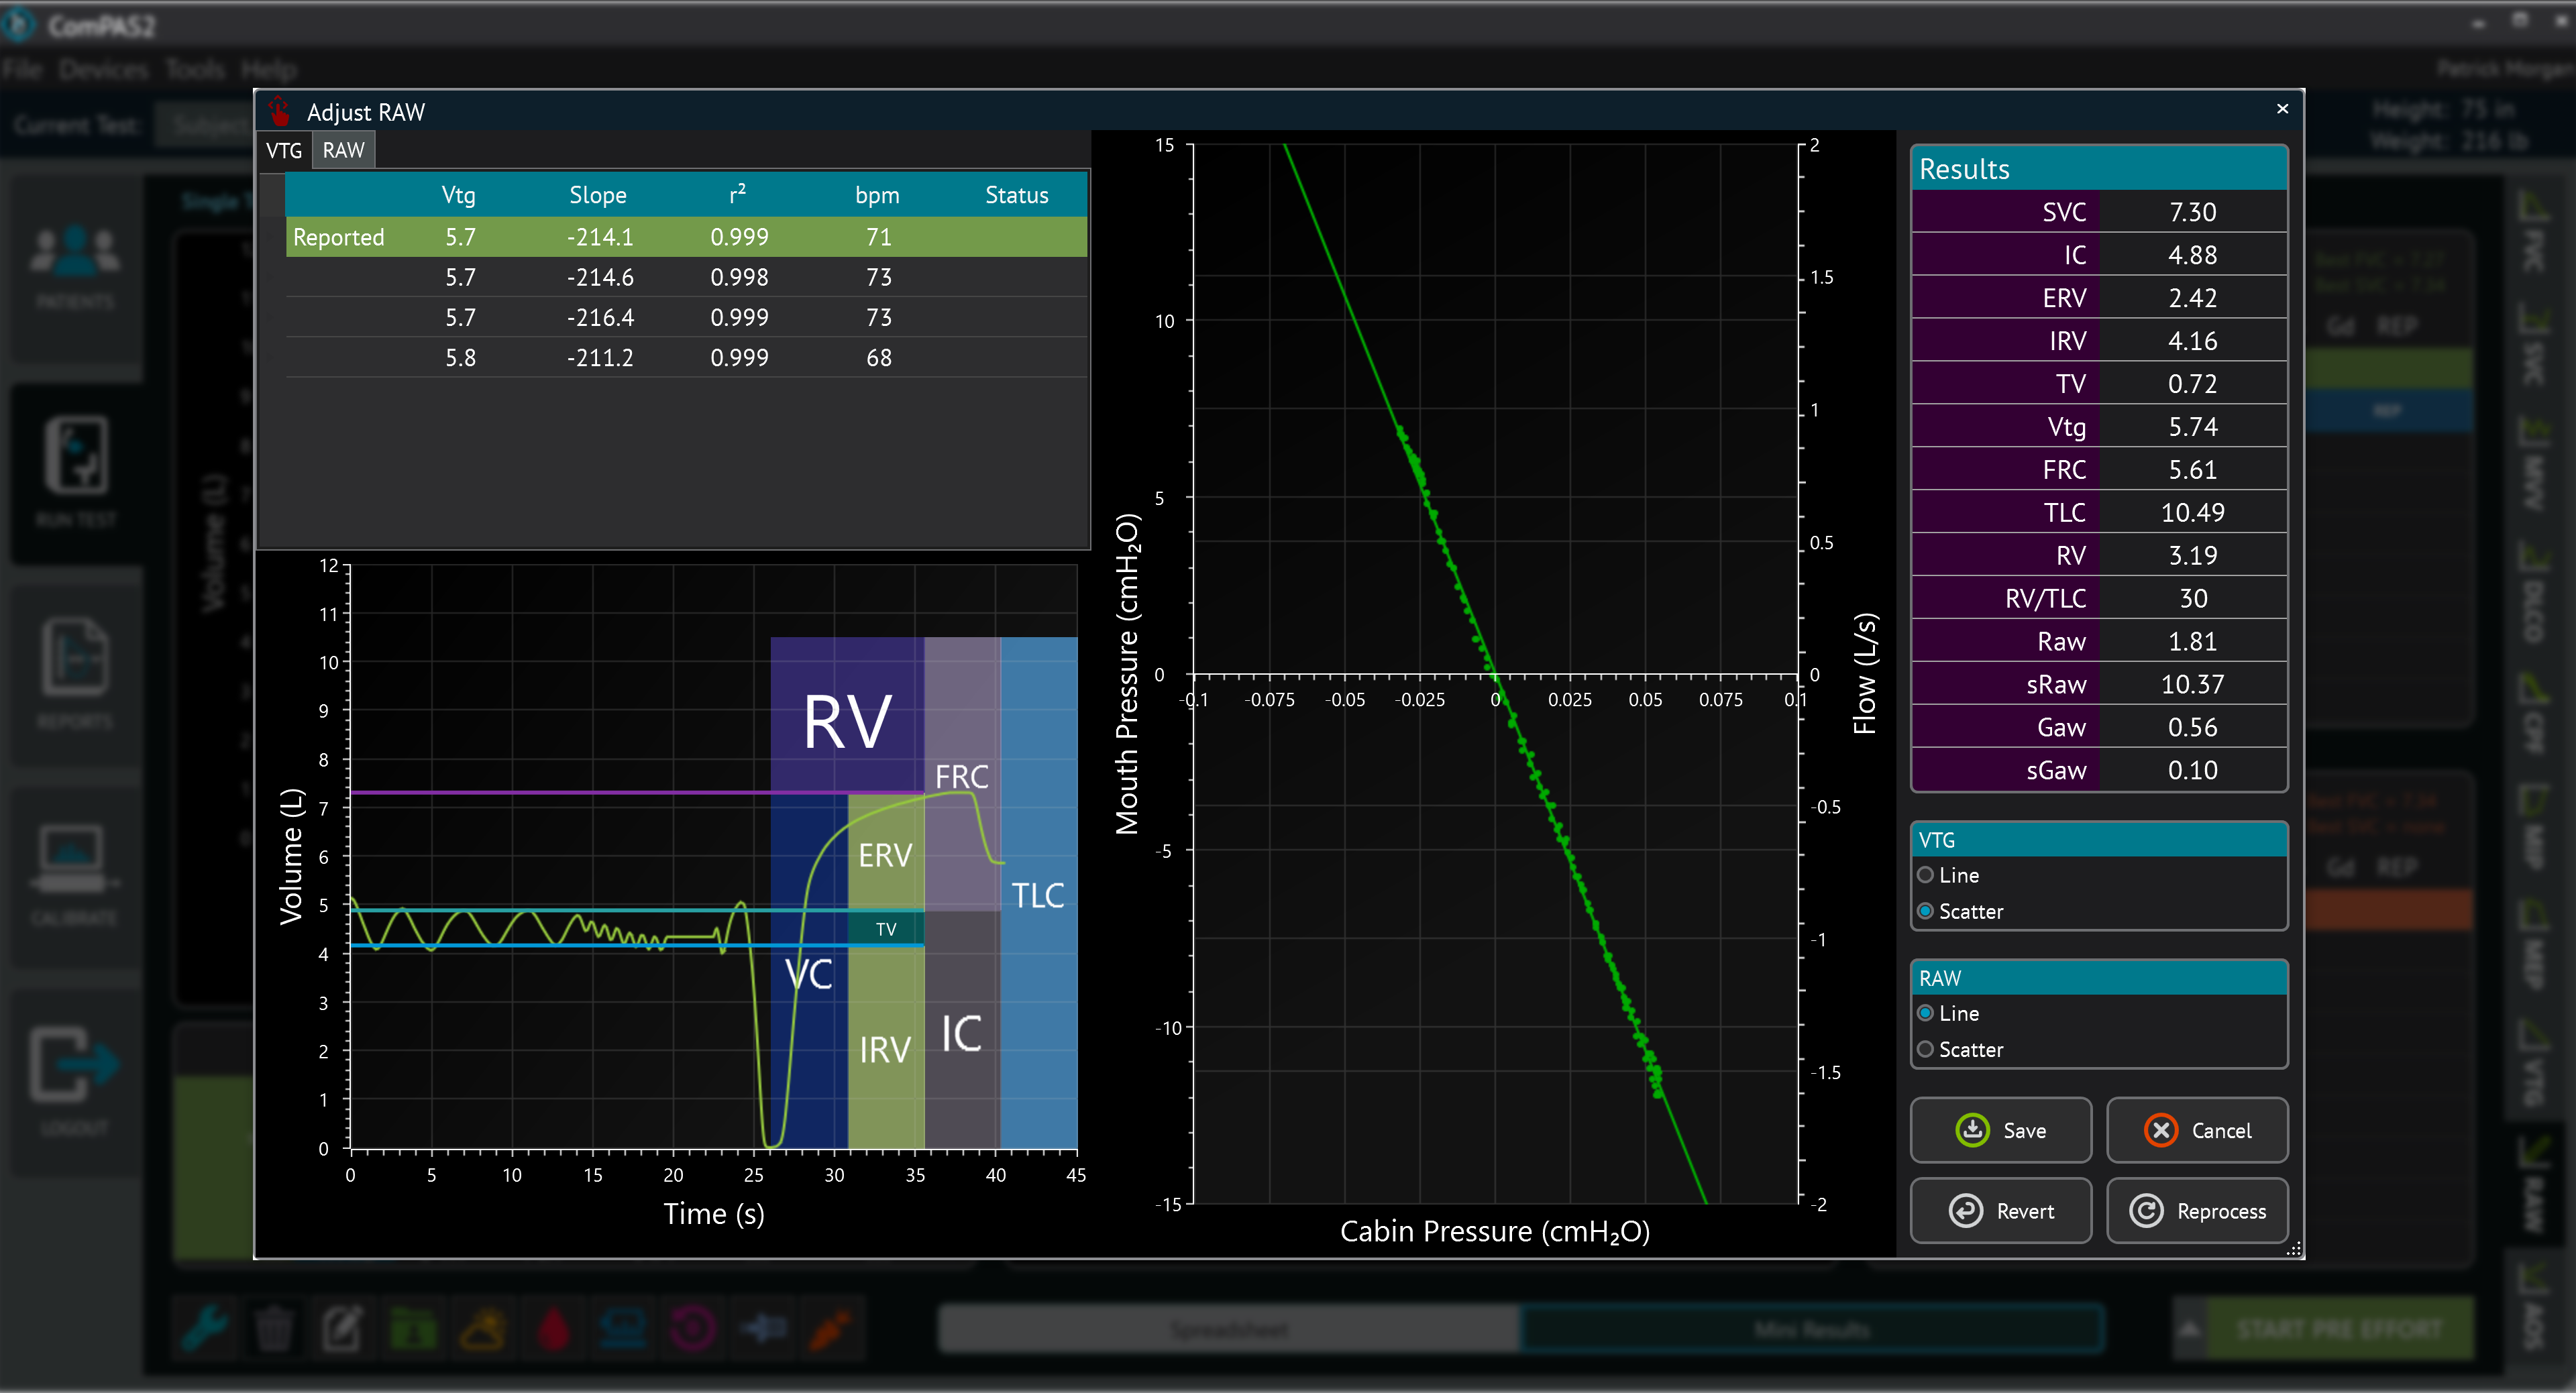Click the trash can icon in toolbar
This screenshot has height=1393, width=2576.
click(x=273, y=1329)
